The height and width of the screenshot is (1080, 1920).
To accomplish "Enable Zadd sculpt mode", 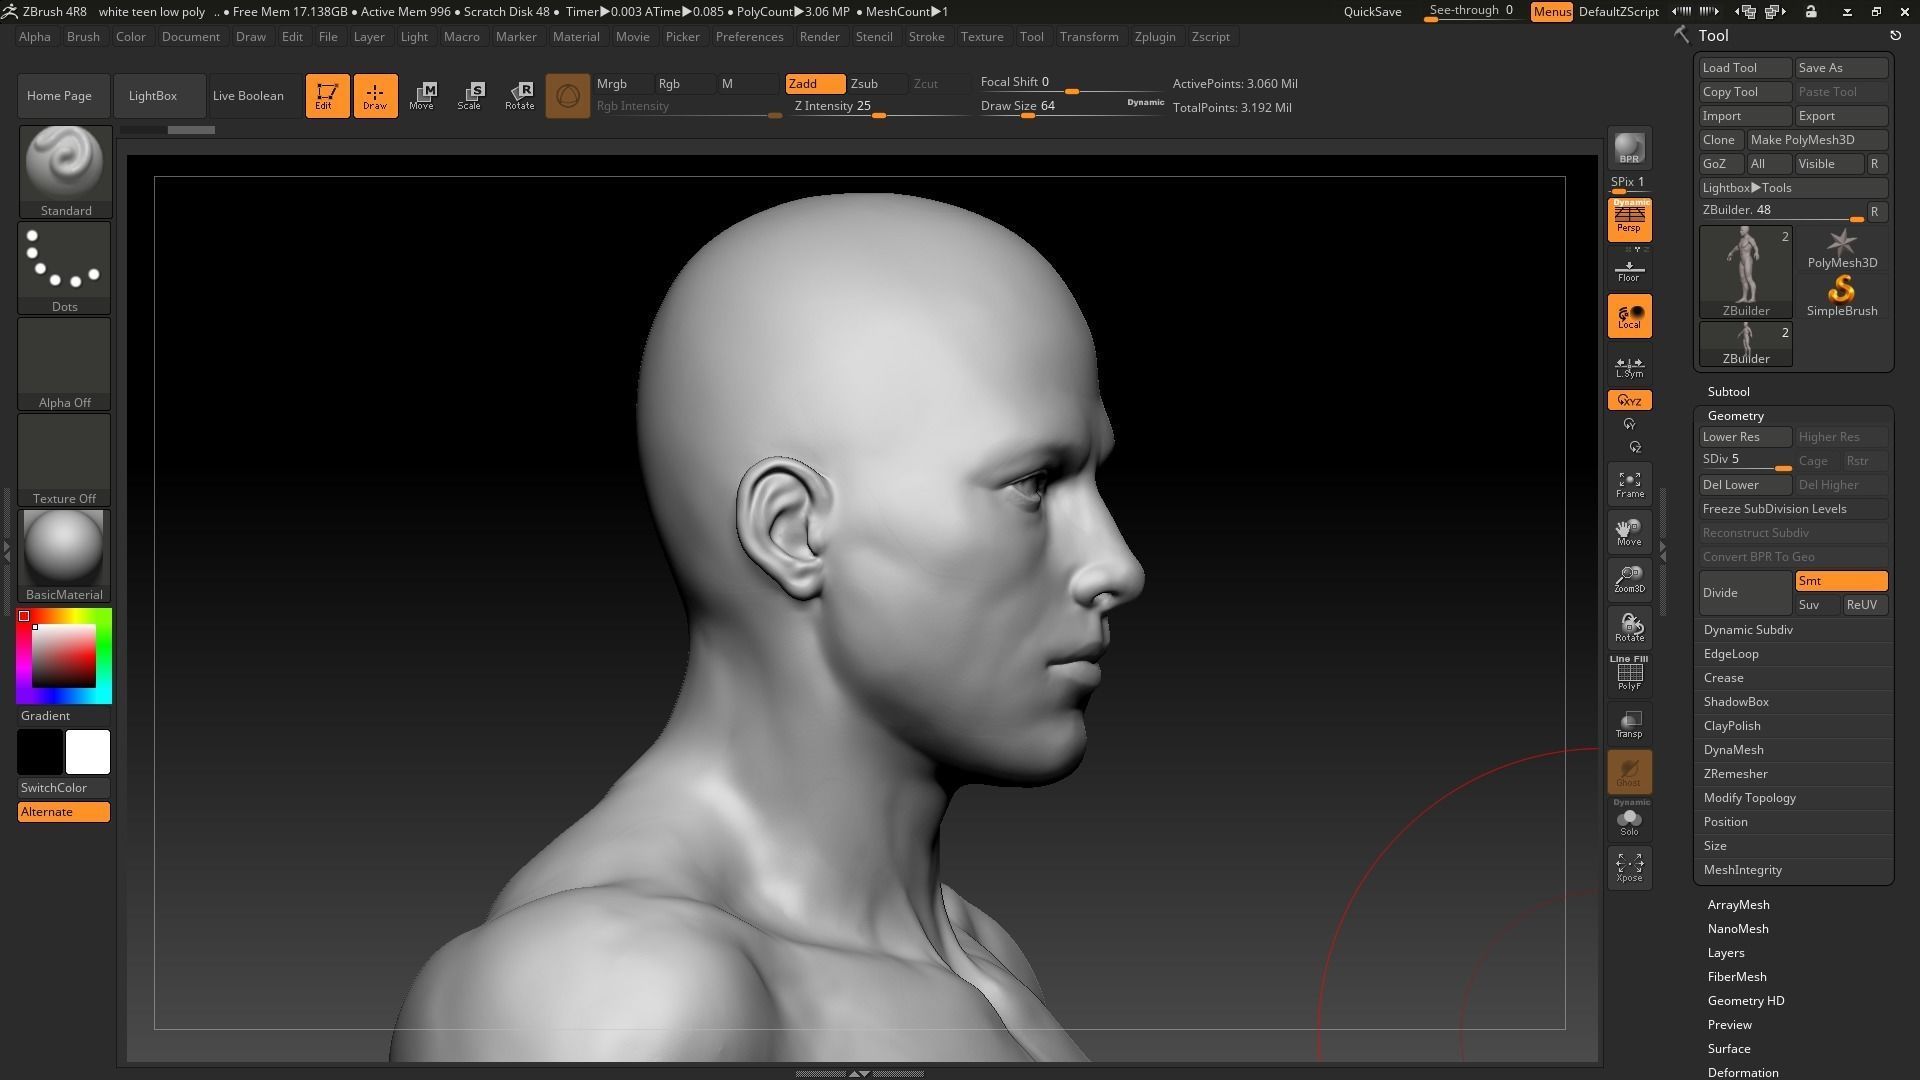I will click(x=815, y=84).
